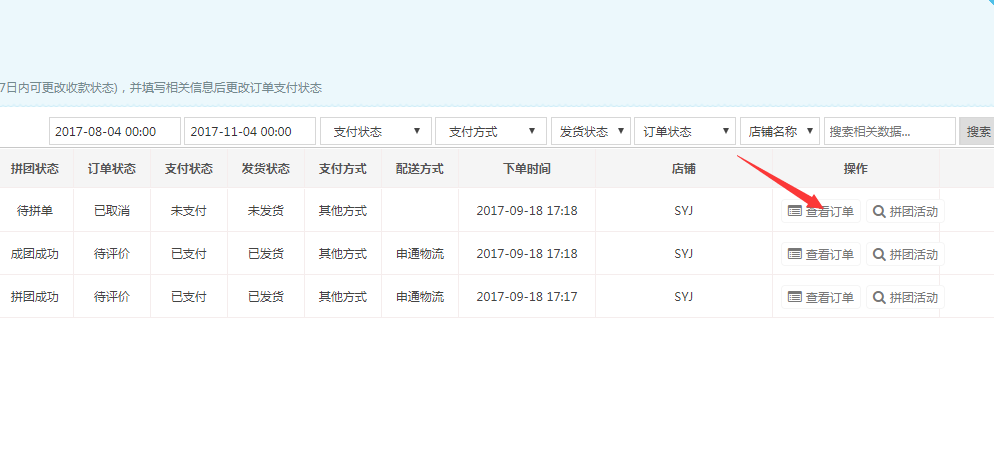Click the list icon in second row's 查看订单
Screen dimensions: 994x455
795,254
